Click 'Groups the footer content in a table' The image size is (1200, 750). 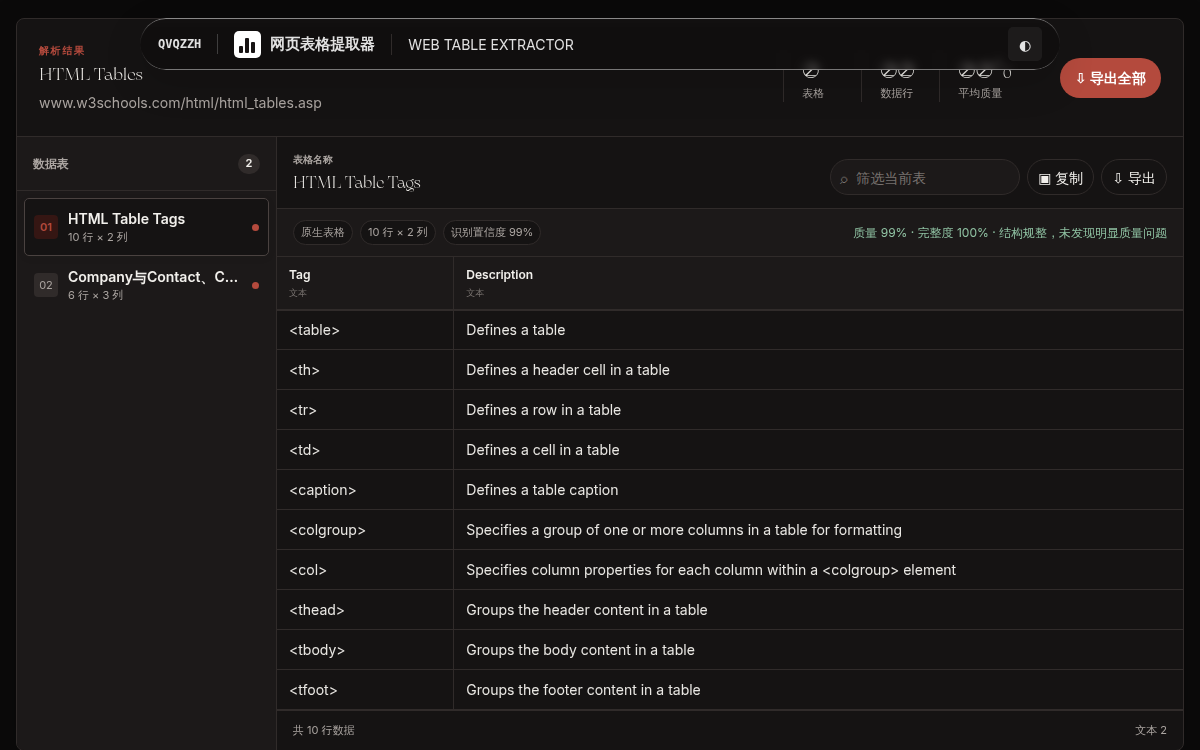click(x=818, y=690)
